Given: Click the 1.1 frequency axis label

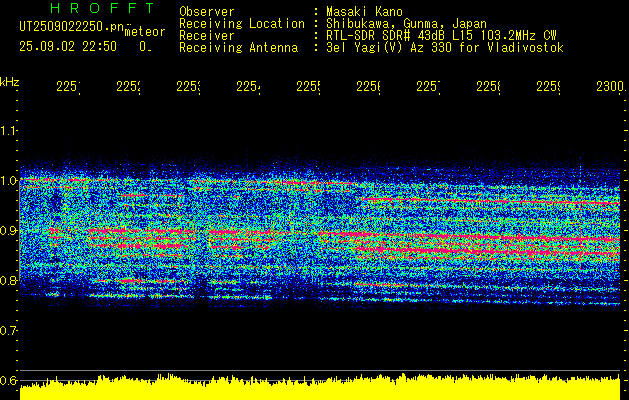Looking at the screenshot, I should [x=8, y=130].
